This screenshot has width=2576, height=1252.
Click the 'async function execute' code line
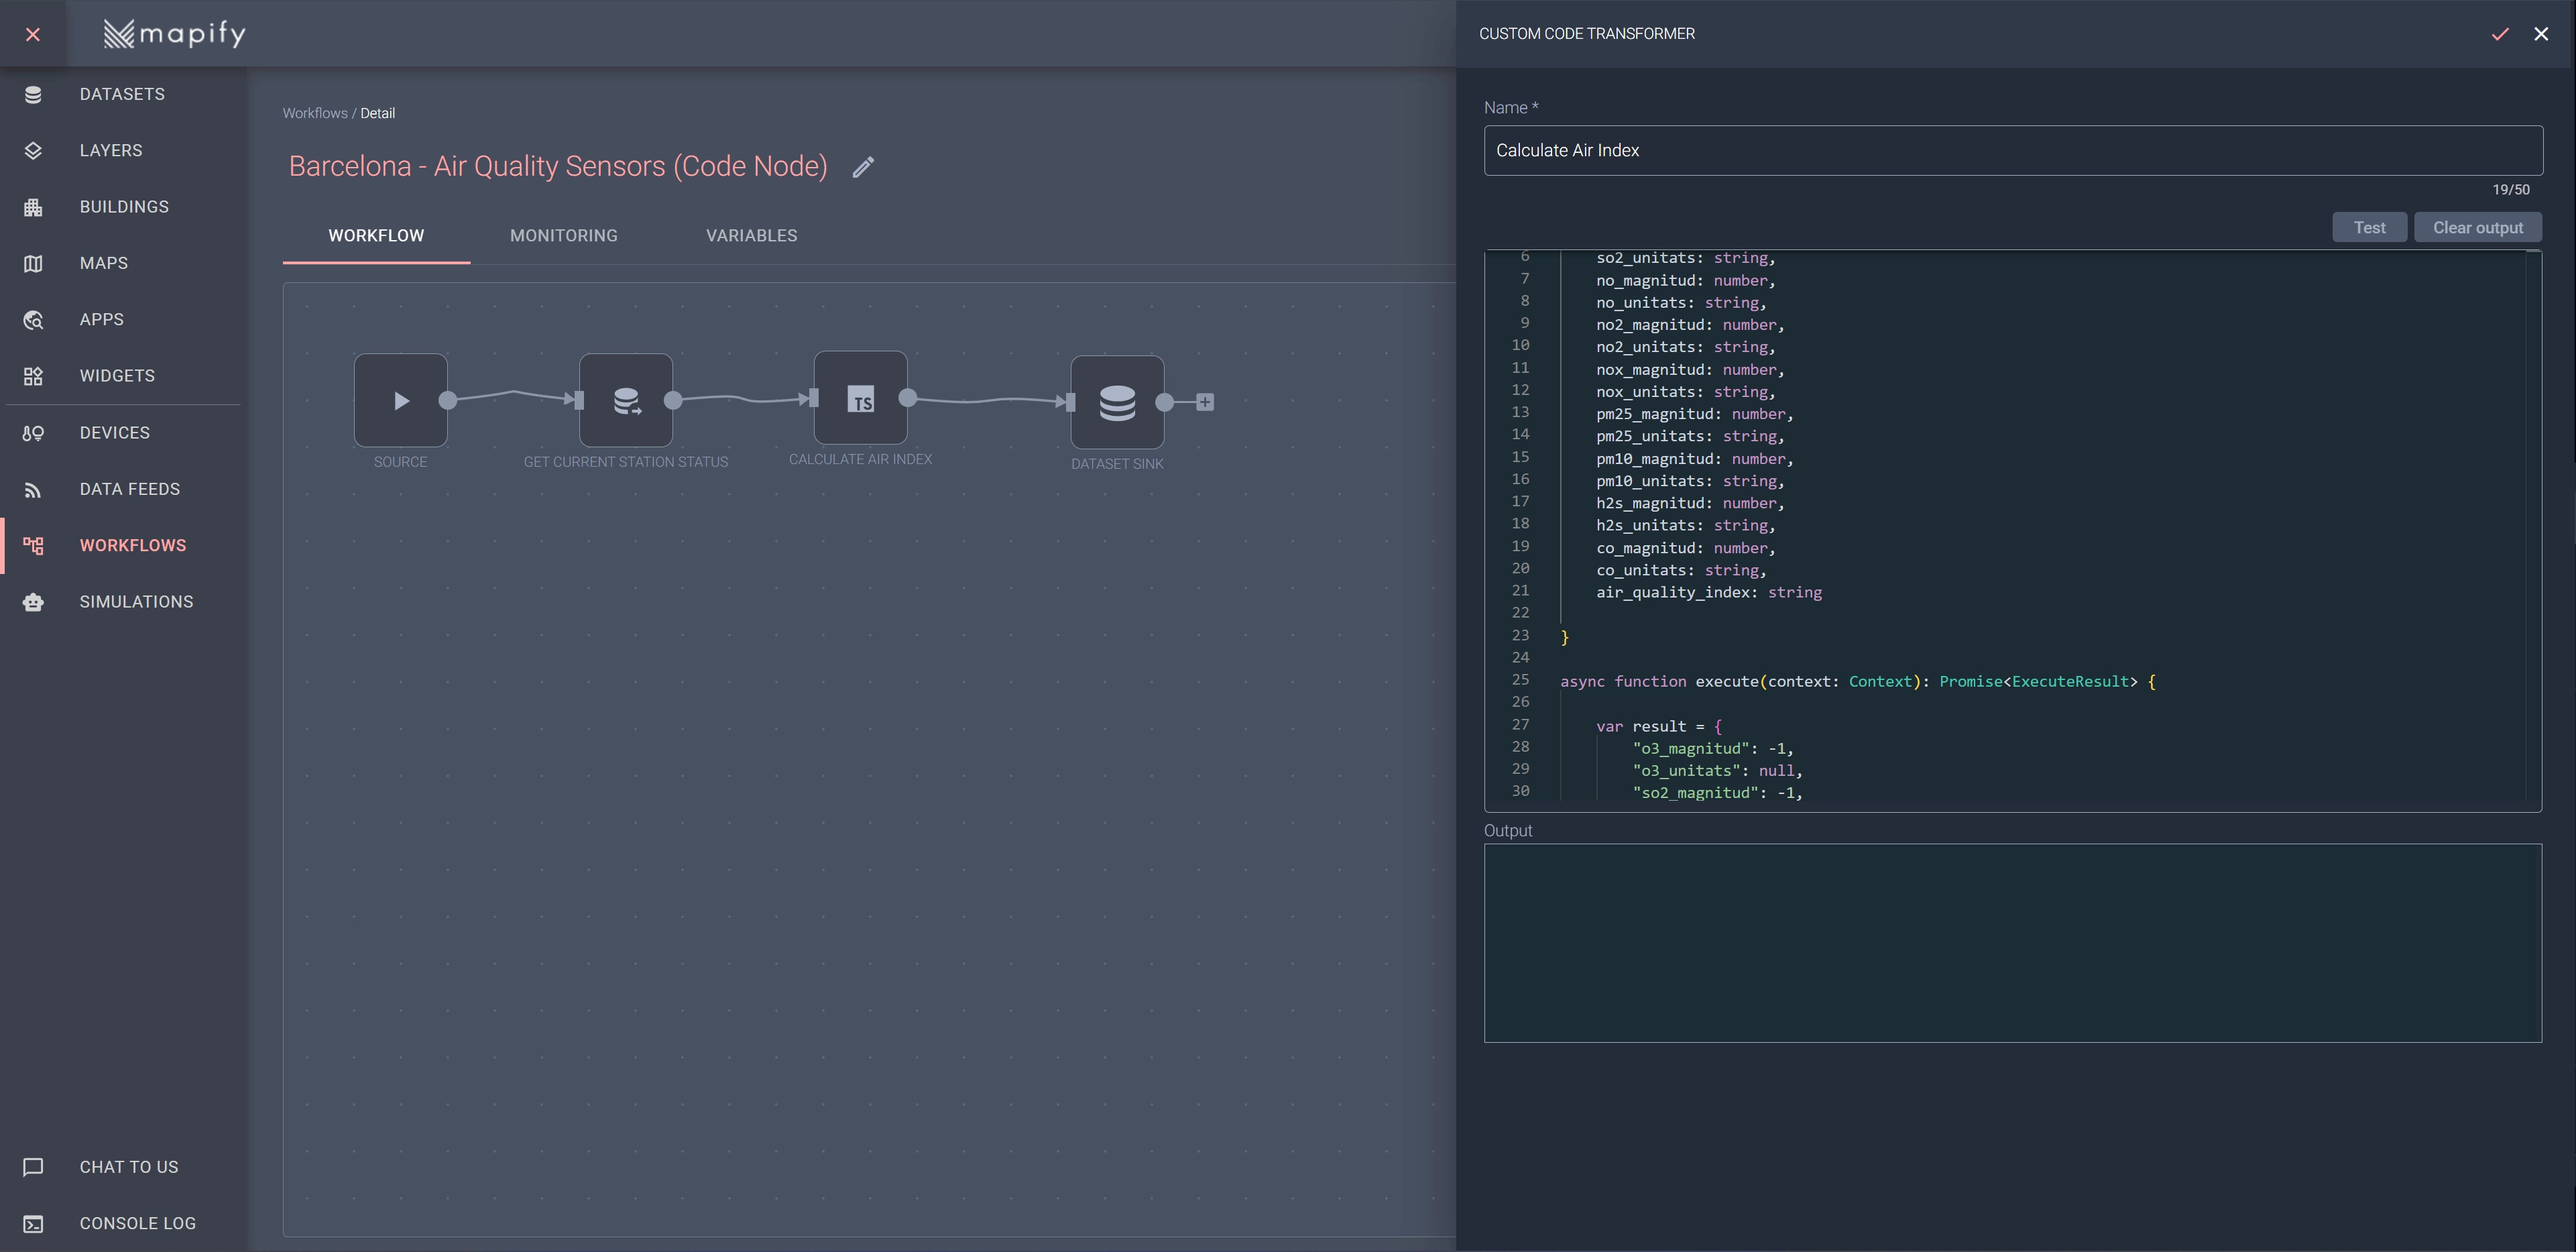point(1858,681)
